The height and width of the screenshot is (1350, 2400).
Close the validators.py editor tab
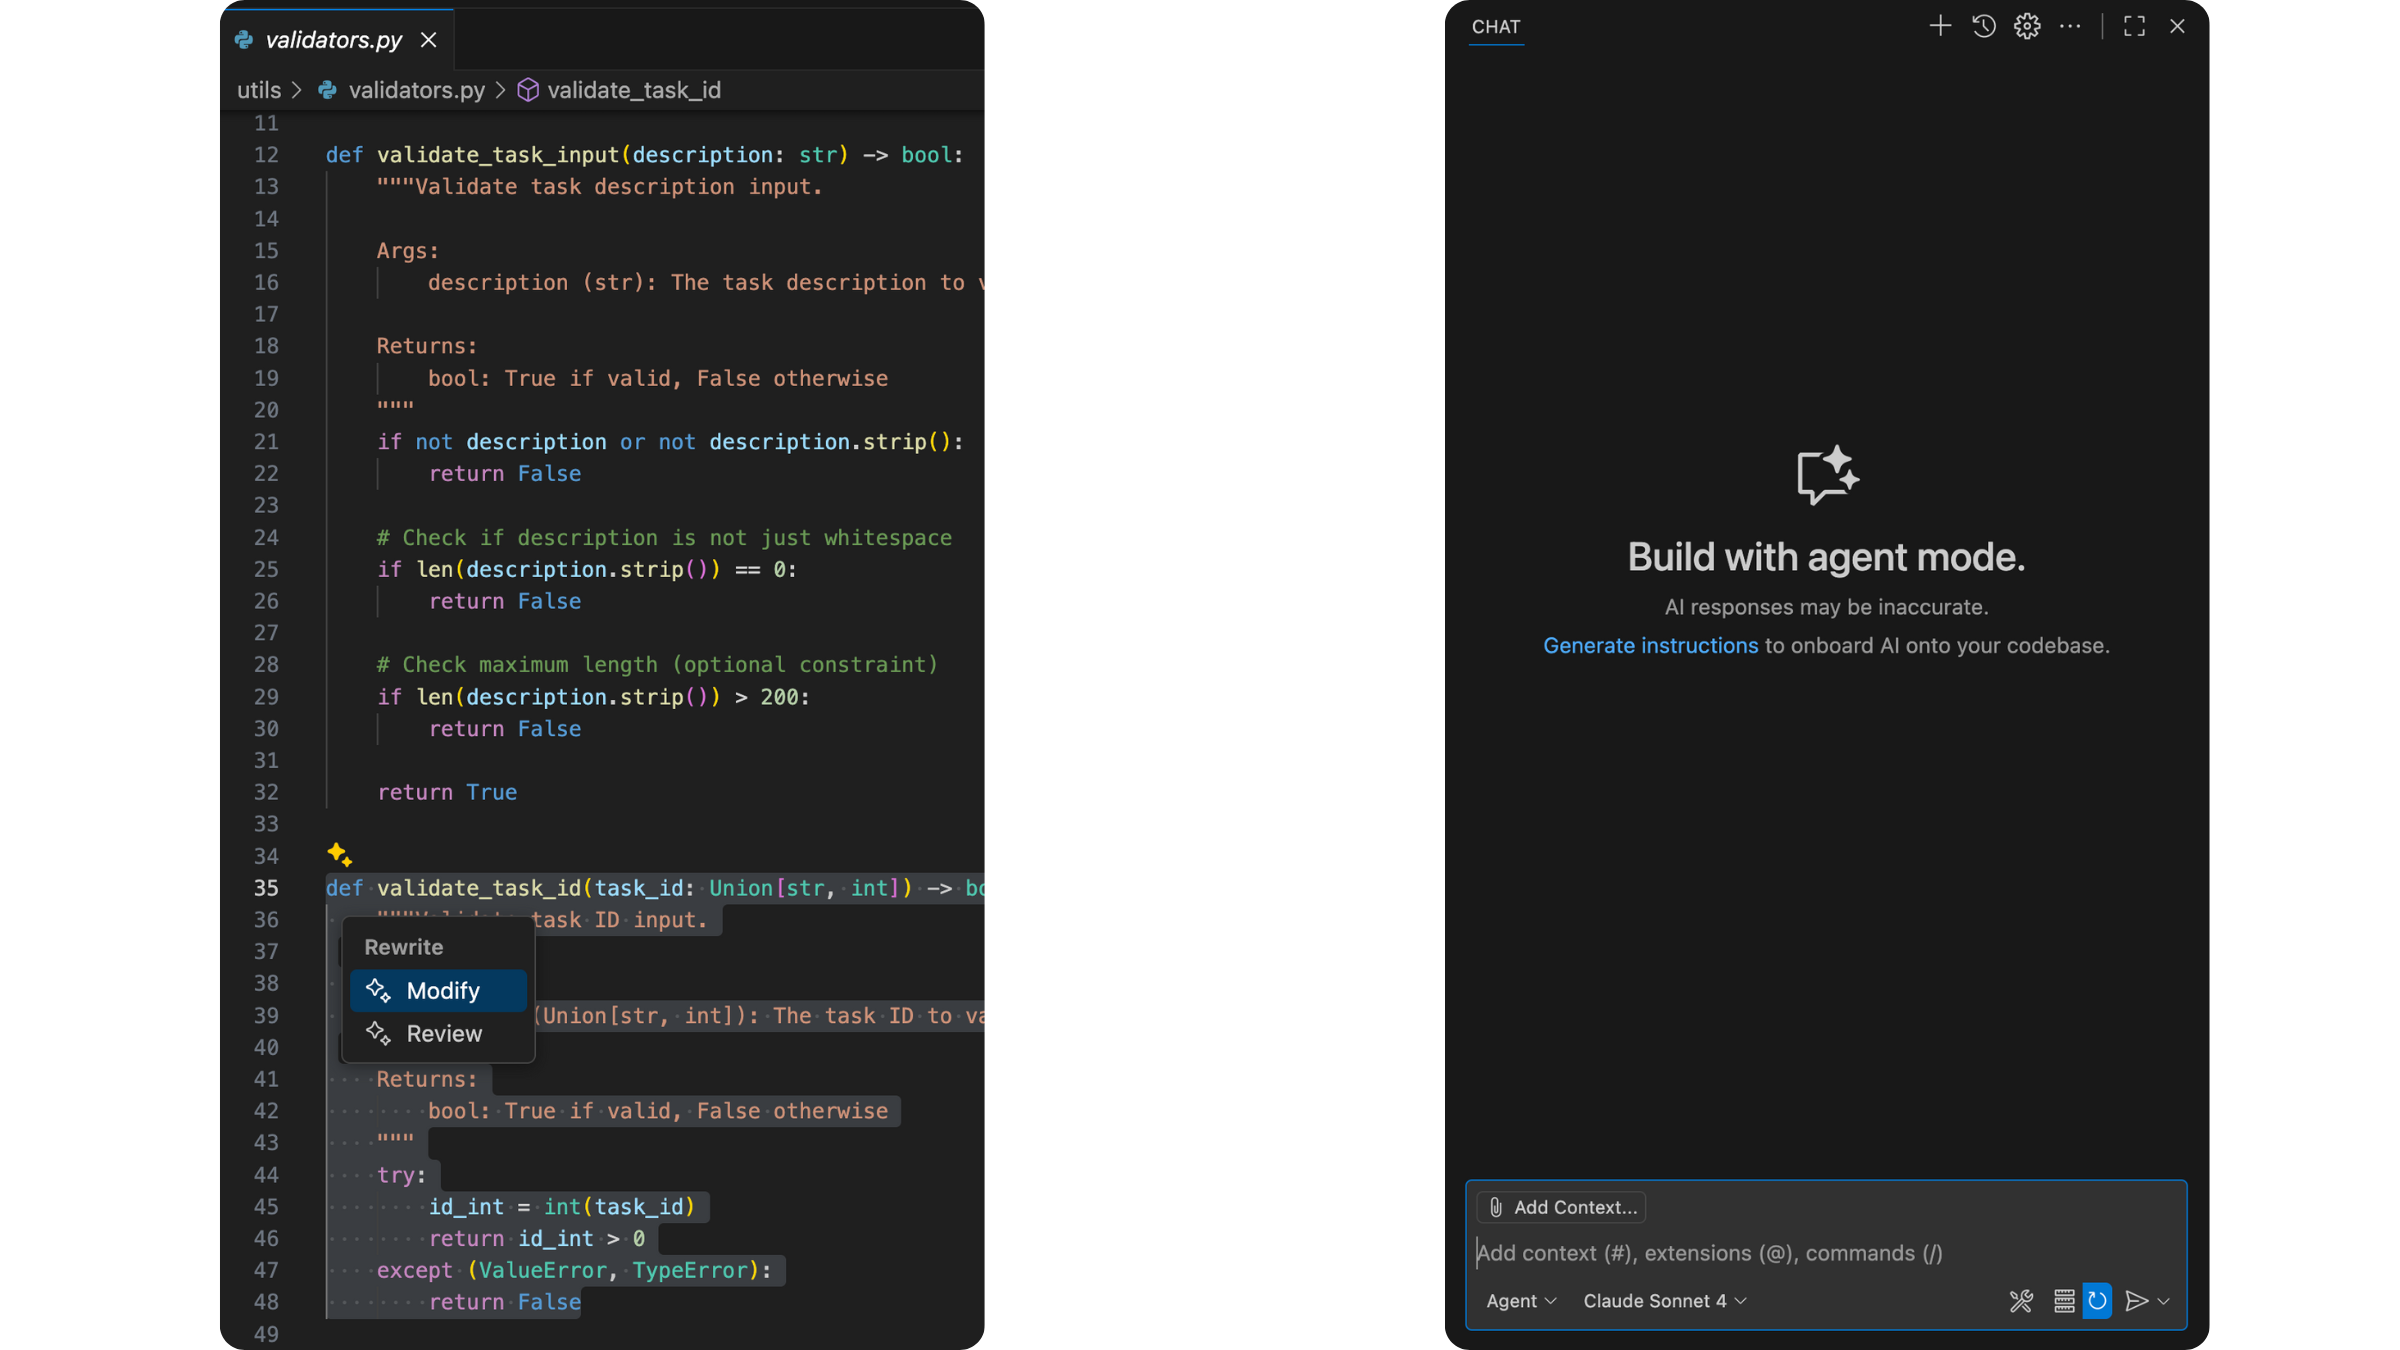pos(428,40)
